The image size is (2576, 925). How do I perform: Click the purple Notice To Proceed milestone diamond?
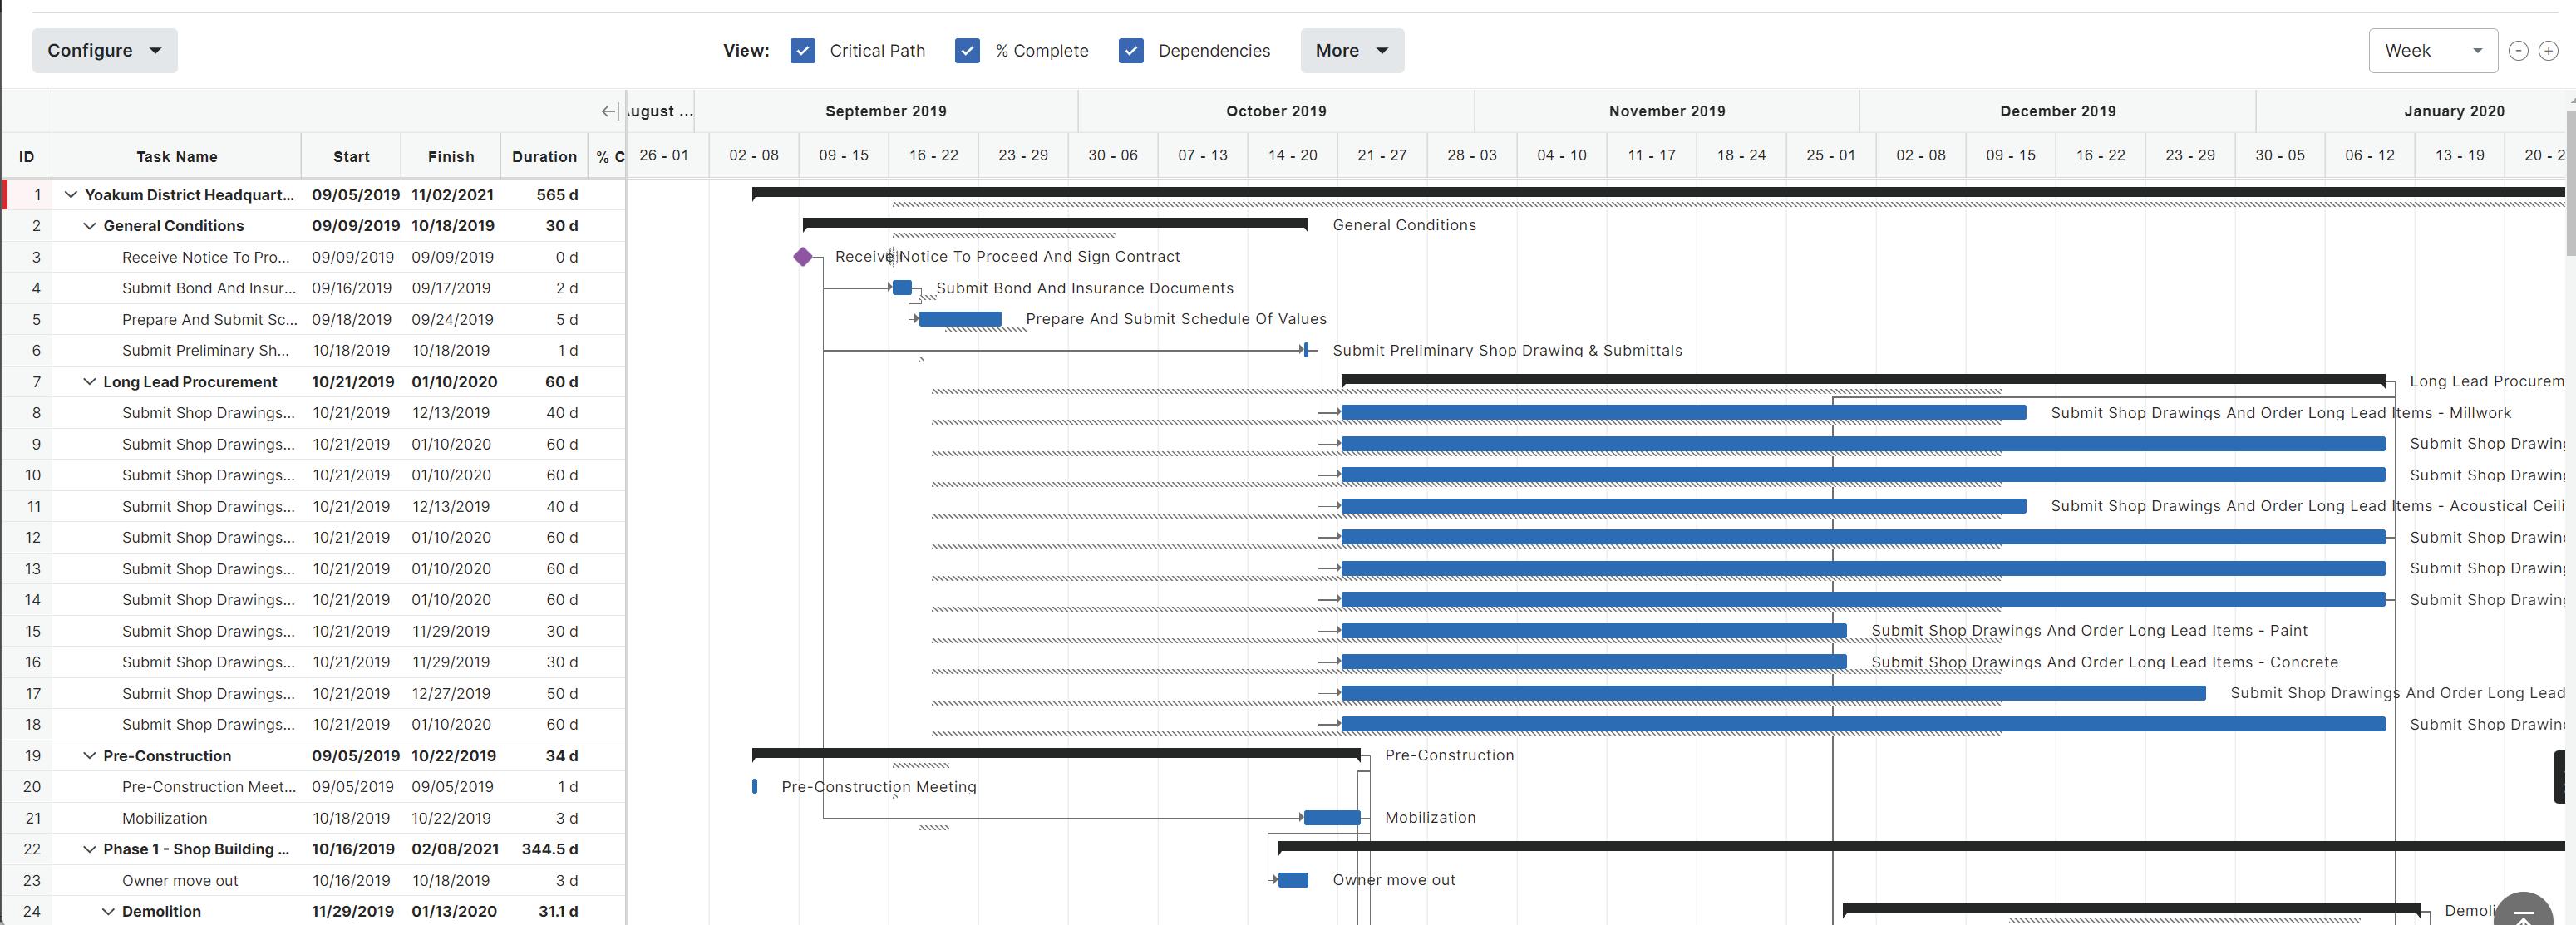click(x=803, y=257)
